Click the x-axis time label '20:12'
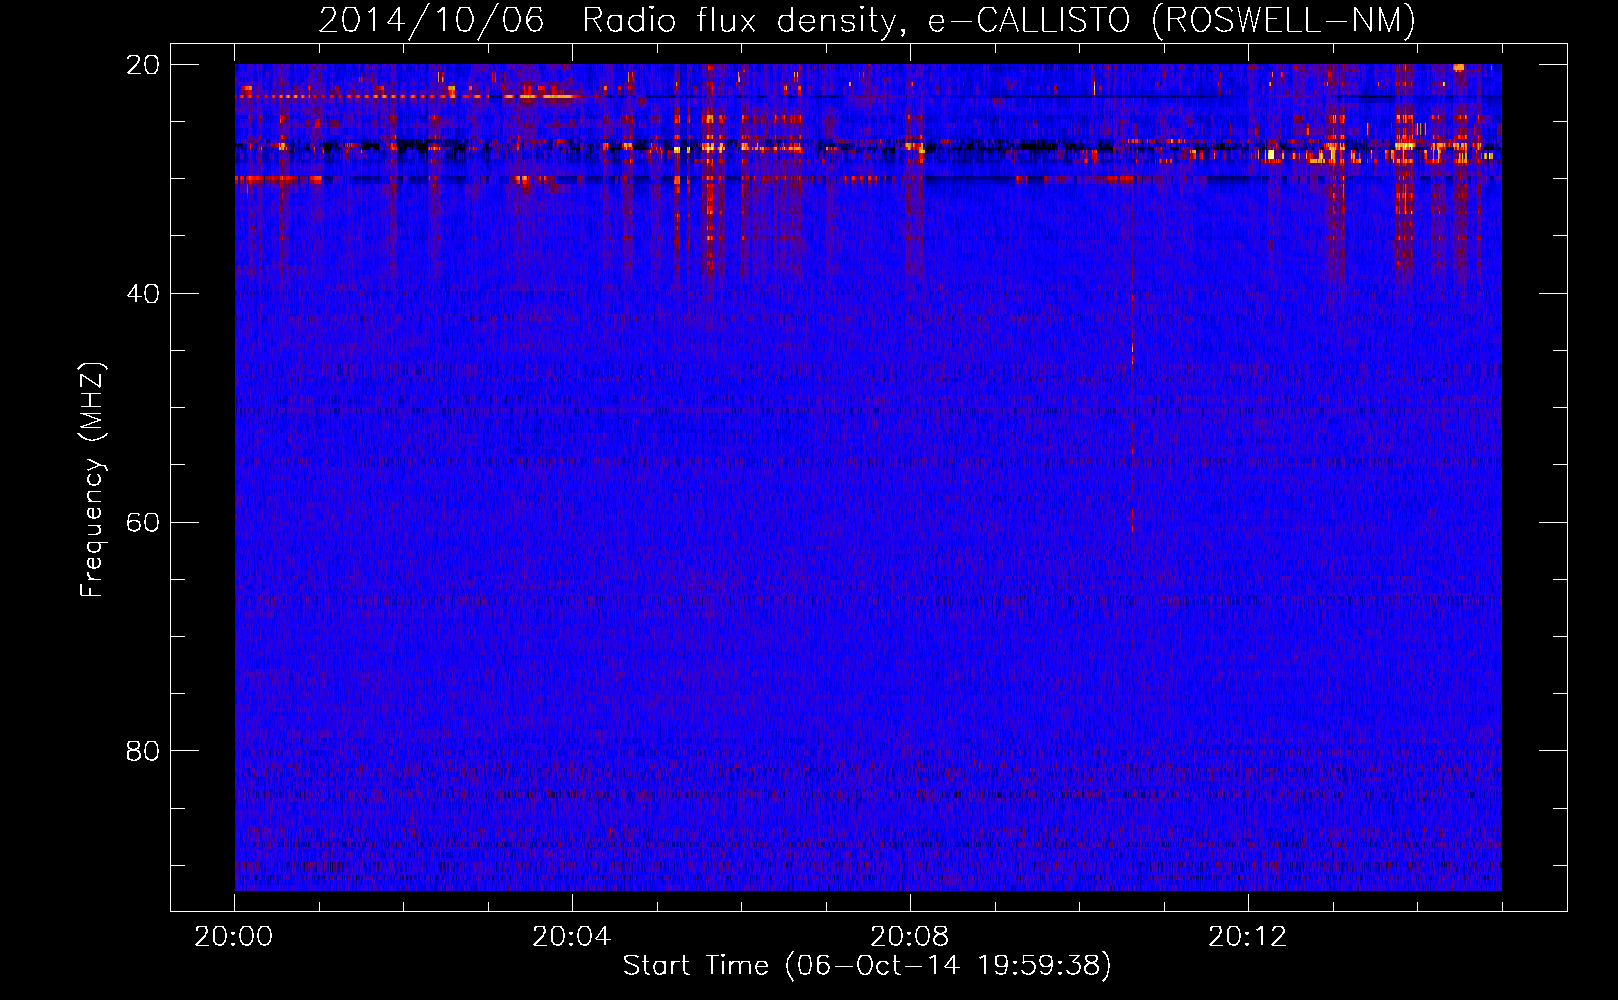 tap(1247, 937)
